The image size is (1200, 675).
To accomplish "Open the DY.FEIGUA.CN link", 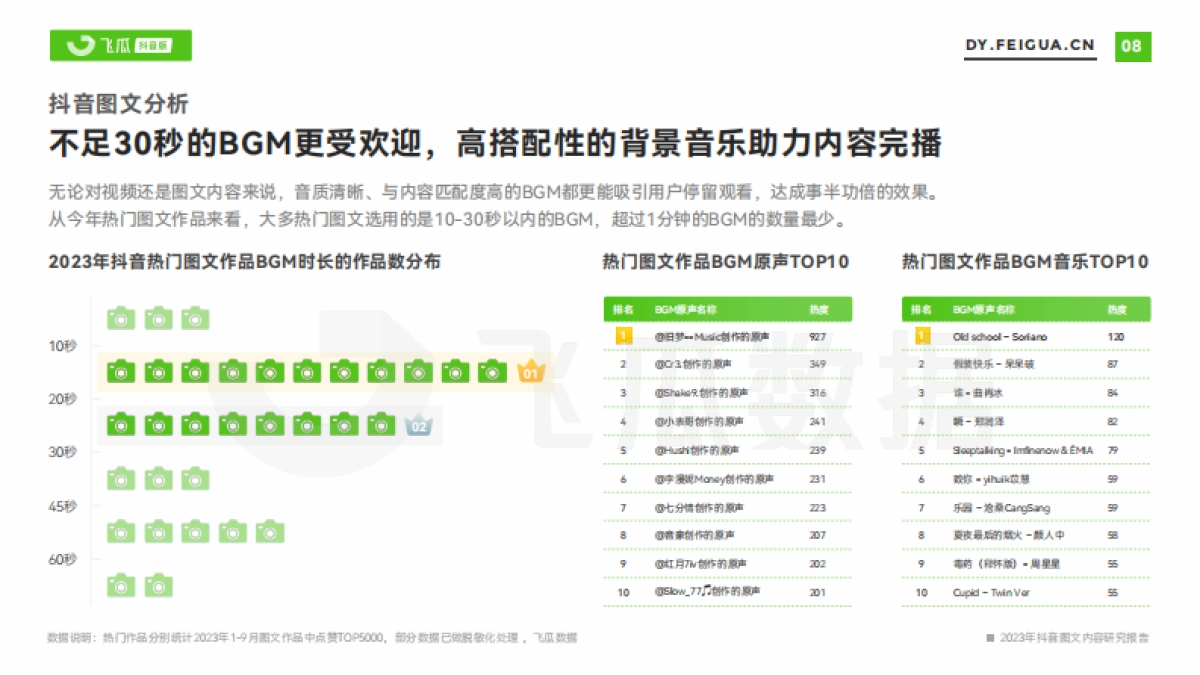I will click(x=1031, y=44).
